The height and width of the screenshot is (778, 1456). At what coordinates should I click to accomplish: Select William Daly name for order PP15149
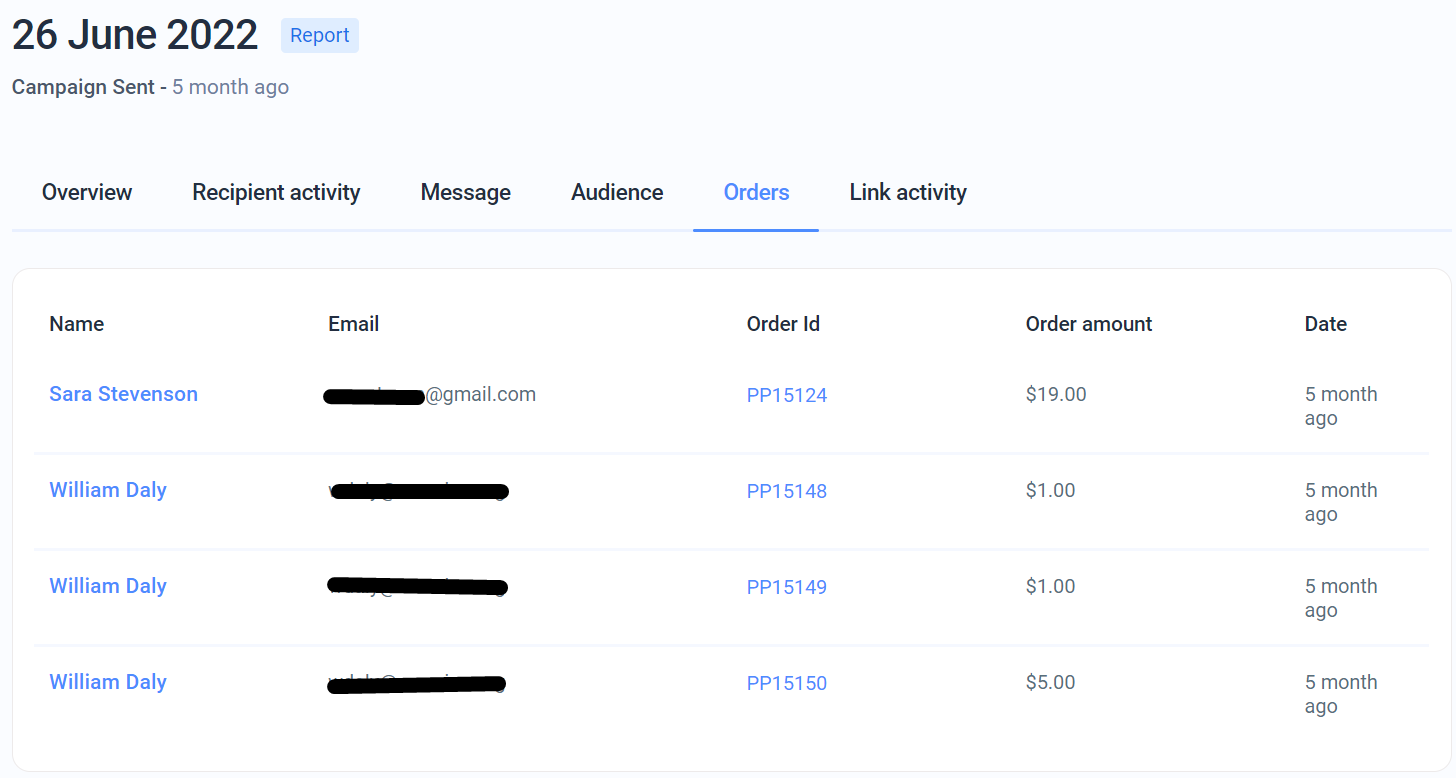(x=108, y=586)
